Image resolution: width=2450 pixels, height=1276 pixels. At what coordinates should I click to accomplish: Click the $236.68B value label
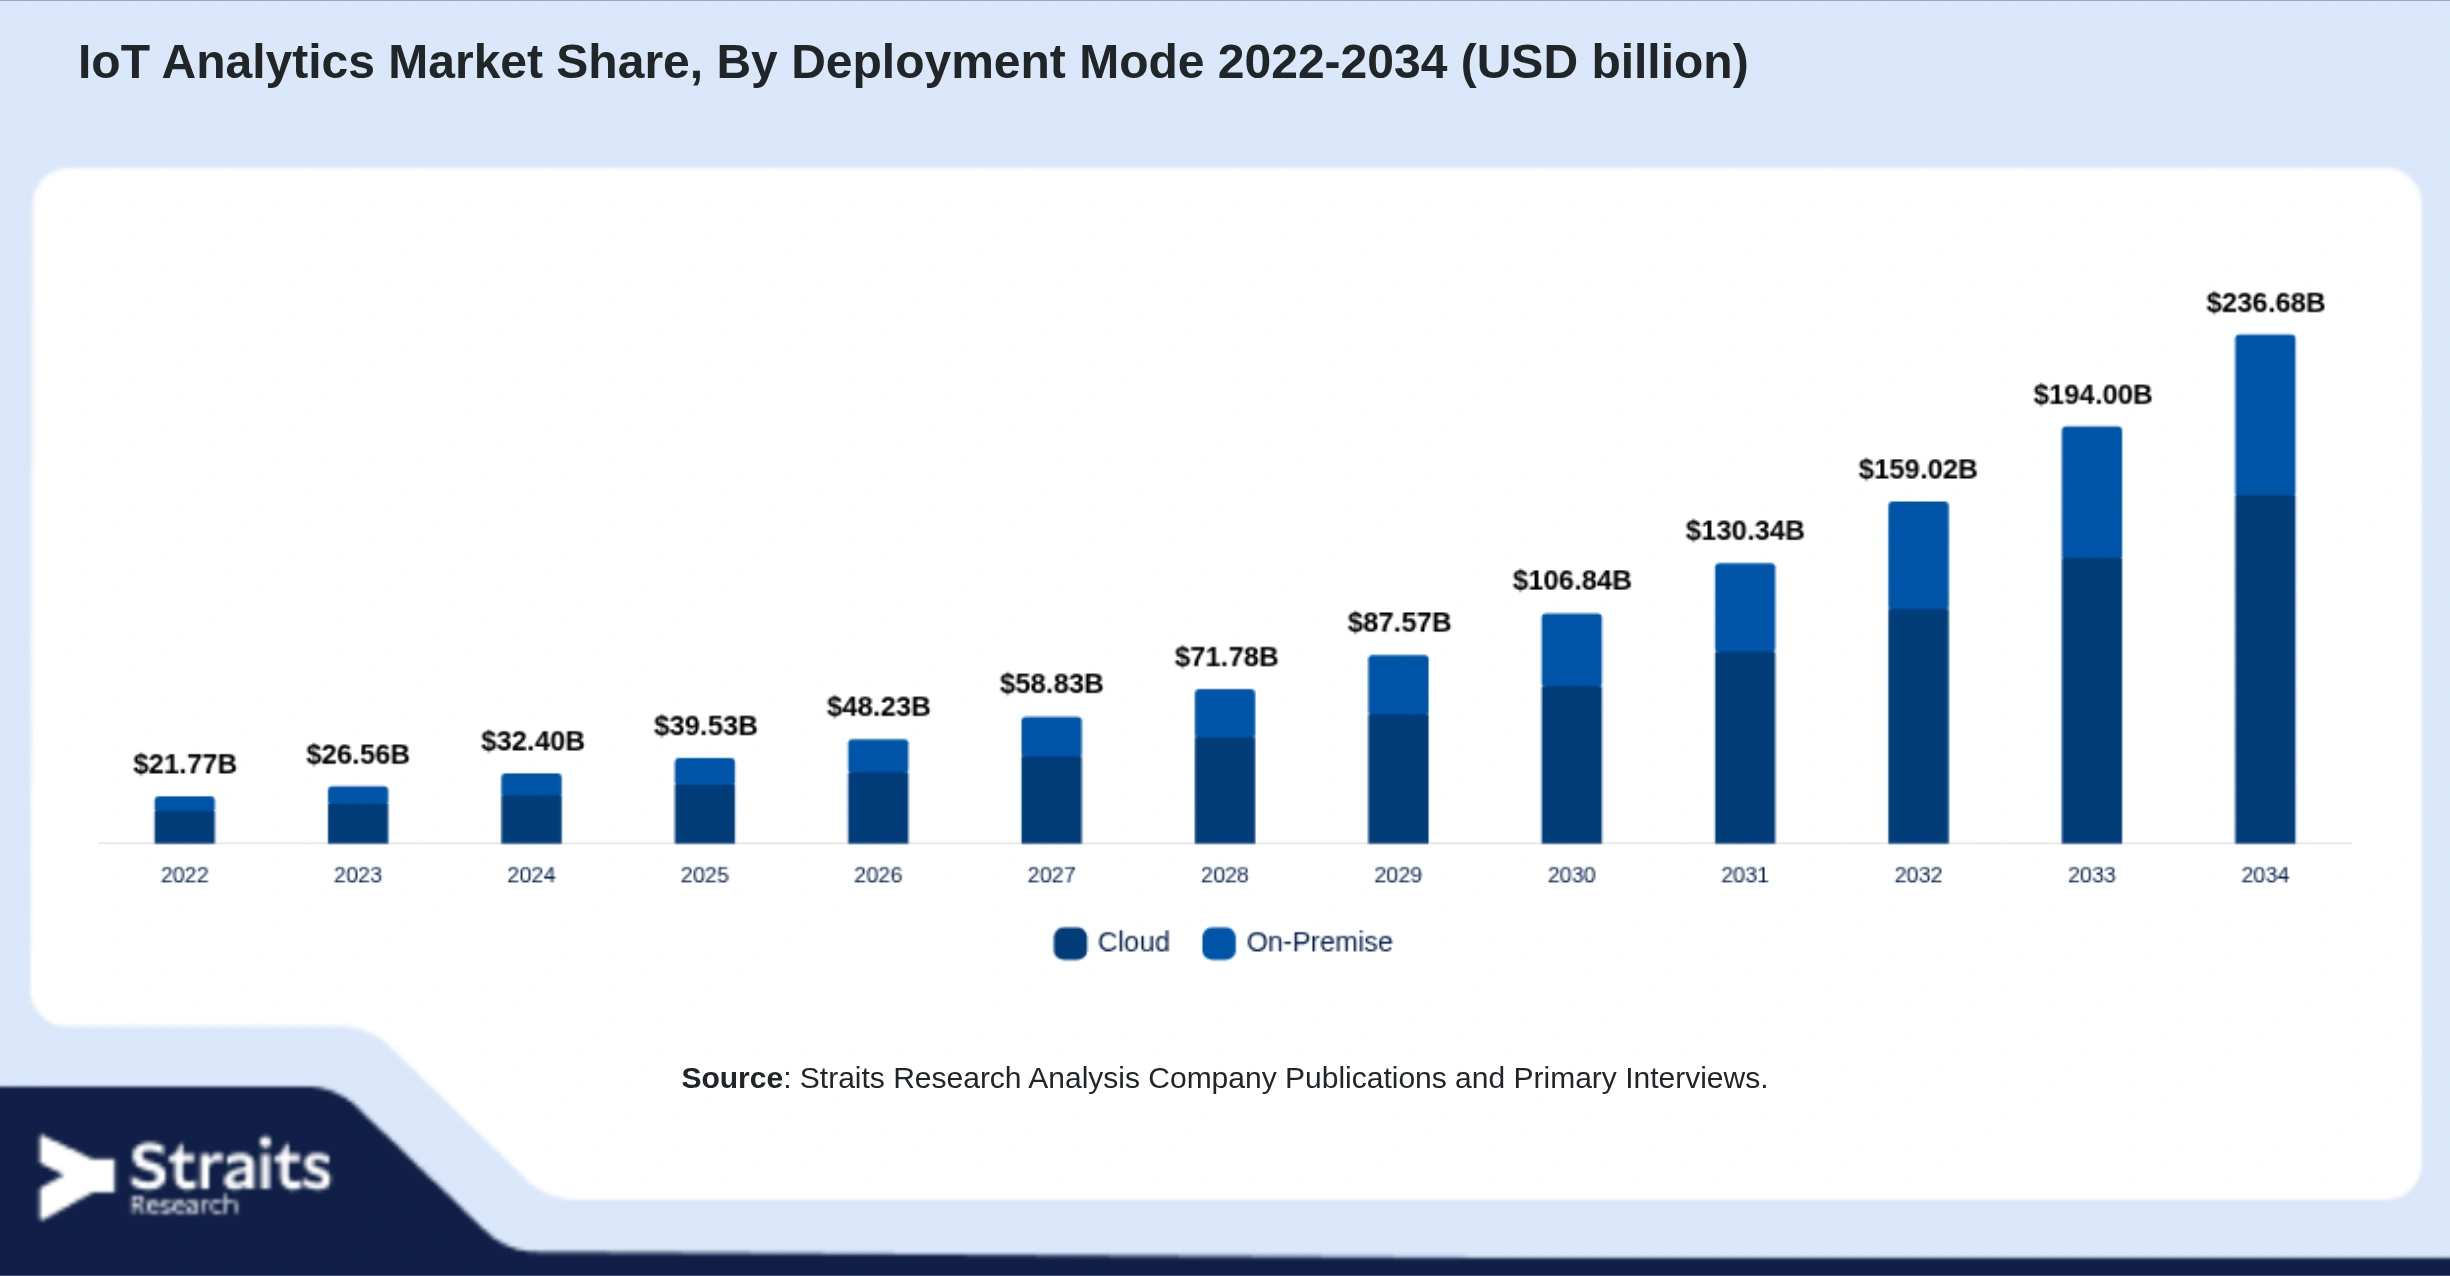[x=2265, y=303]
